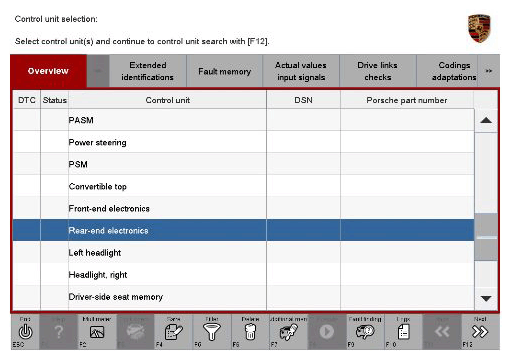Open the Help question mark button
The width and height of the screenshot is (511, 360).
[x=58, y=332]
